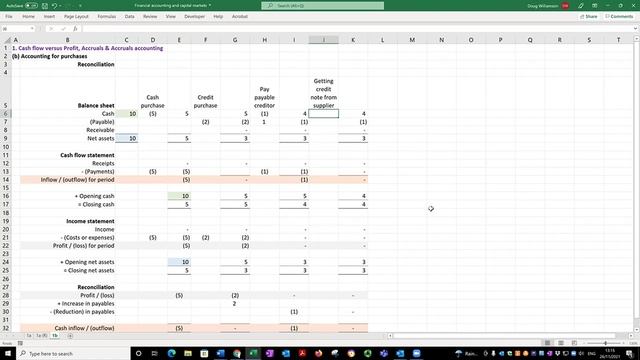640x360 pixels.
Task: Switch to Page Layout view icon
Action: [561, 343]
